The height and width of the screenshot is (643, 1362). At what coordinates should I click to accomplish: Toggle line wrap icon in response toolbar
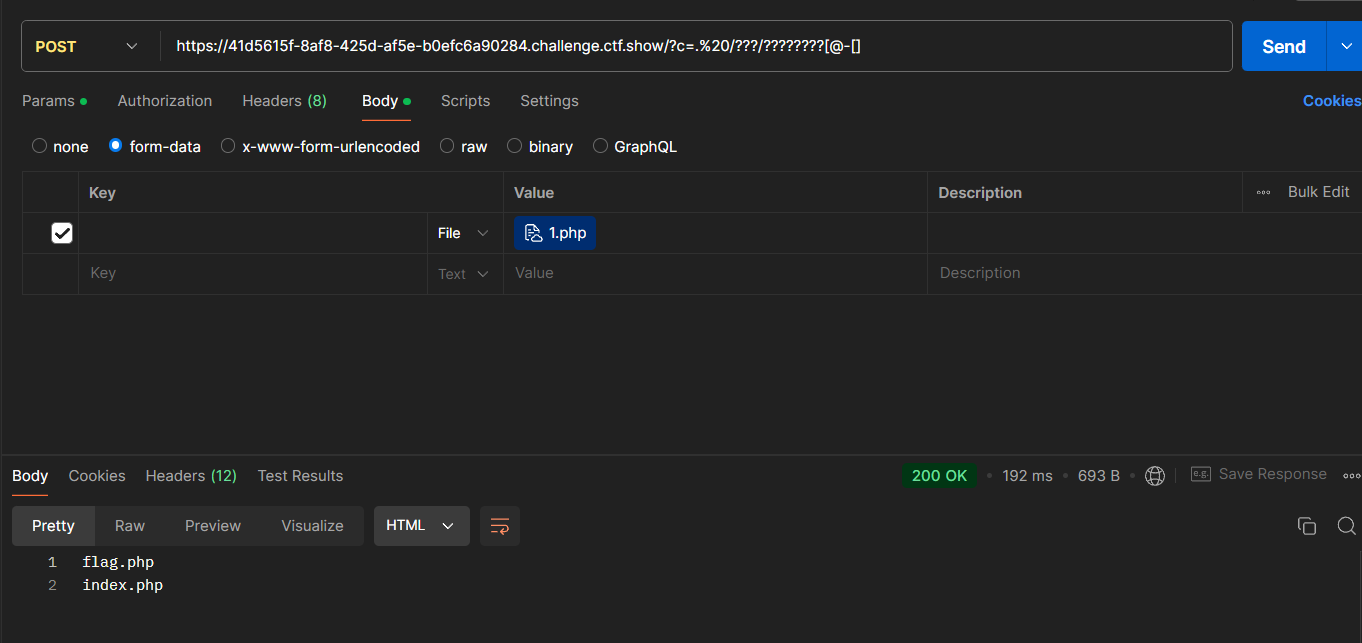(x=500, y=526)
